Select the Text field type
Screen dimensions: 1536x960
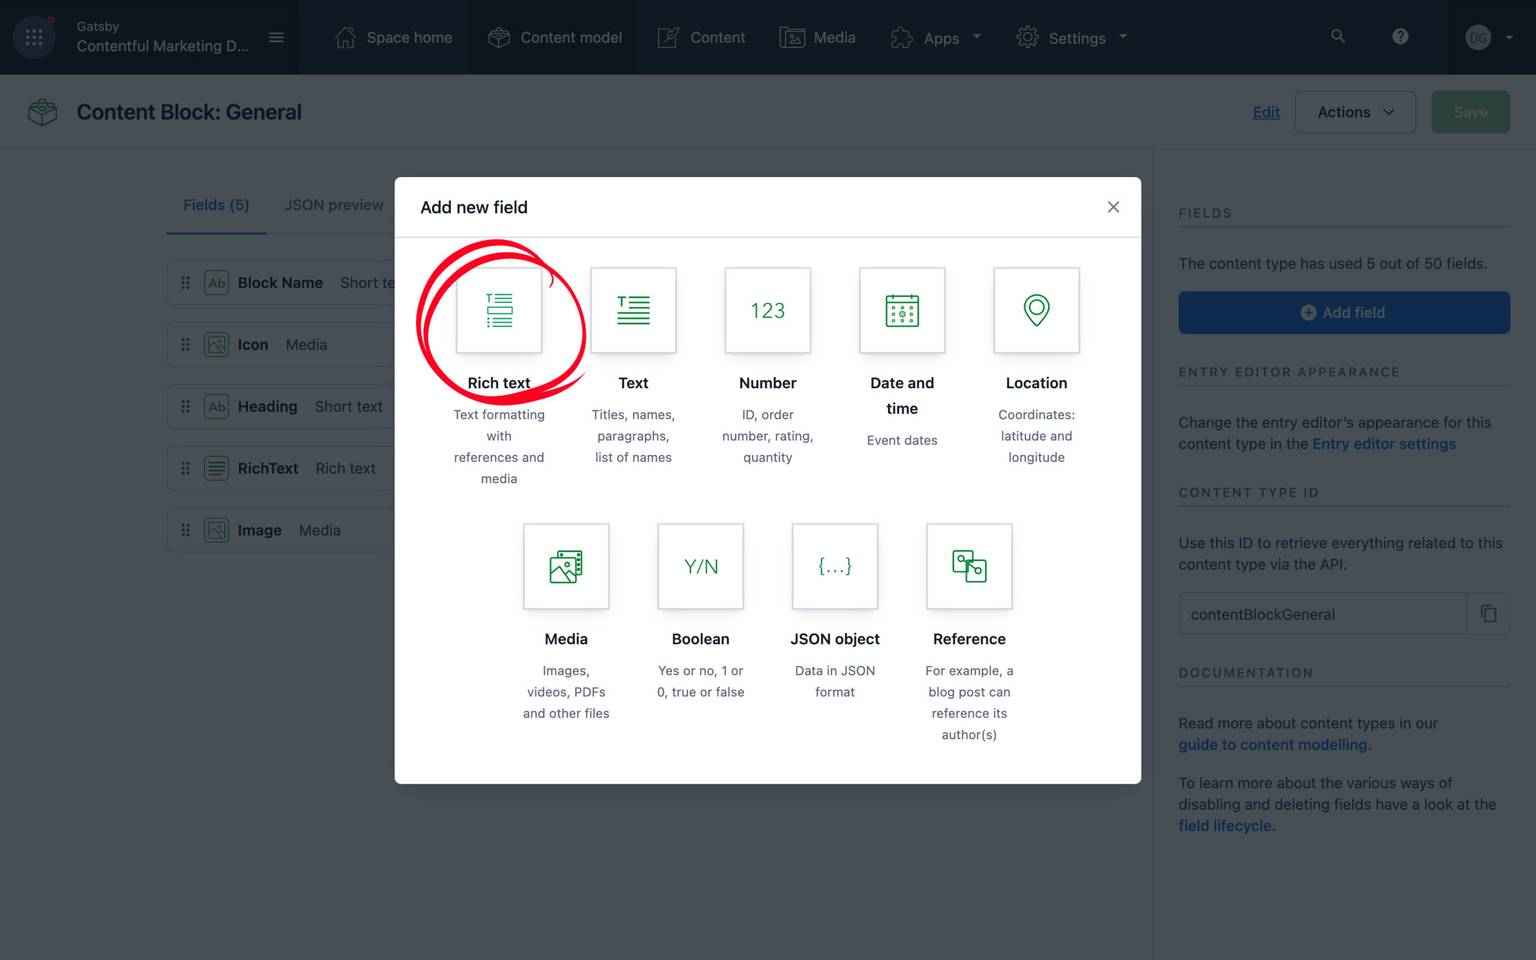(633, 310)
